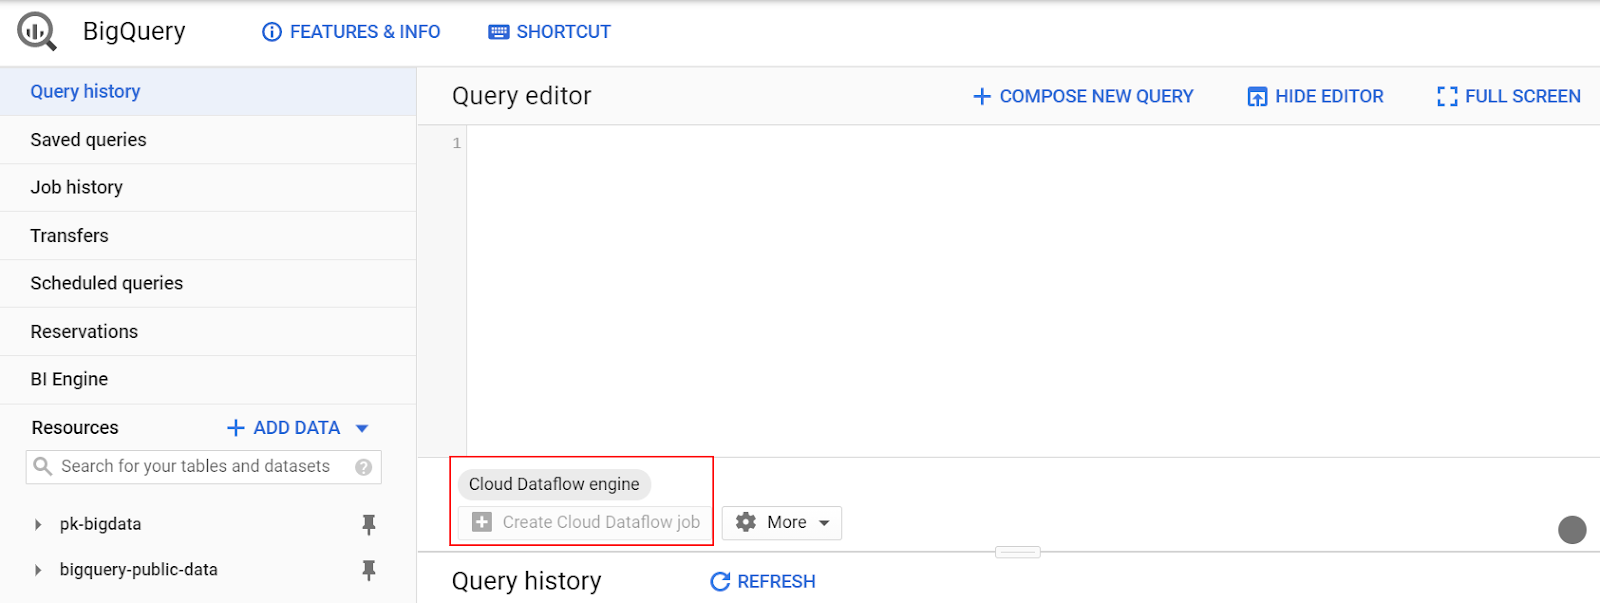This screenshot has height=603, width=1600.
Task: Open the keyboard Shortcut panel
Action: tap(549, 32)
